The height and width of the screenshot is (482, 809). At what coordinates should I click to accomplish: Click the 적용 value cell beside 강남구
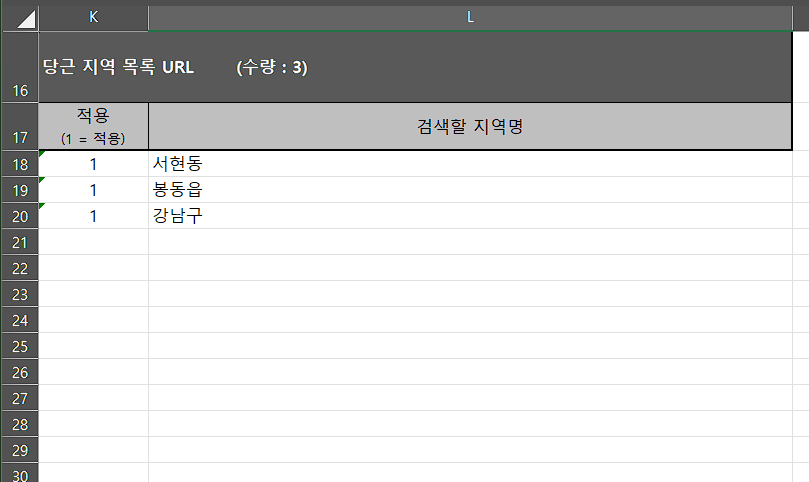point(93,216)
